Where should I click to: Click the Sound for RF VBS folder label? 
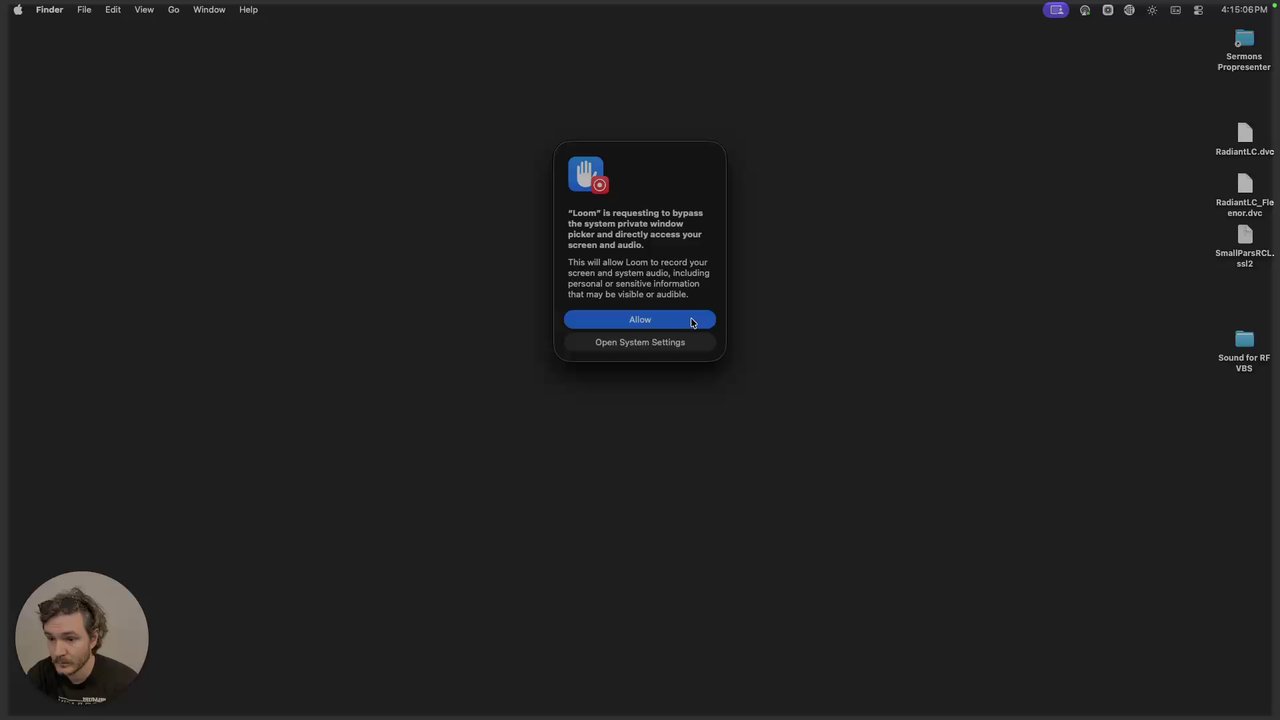click(x=1244, y=363)
